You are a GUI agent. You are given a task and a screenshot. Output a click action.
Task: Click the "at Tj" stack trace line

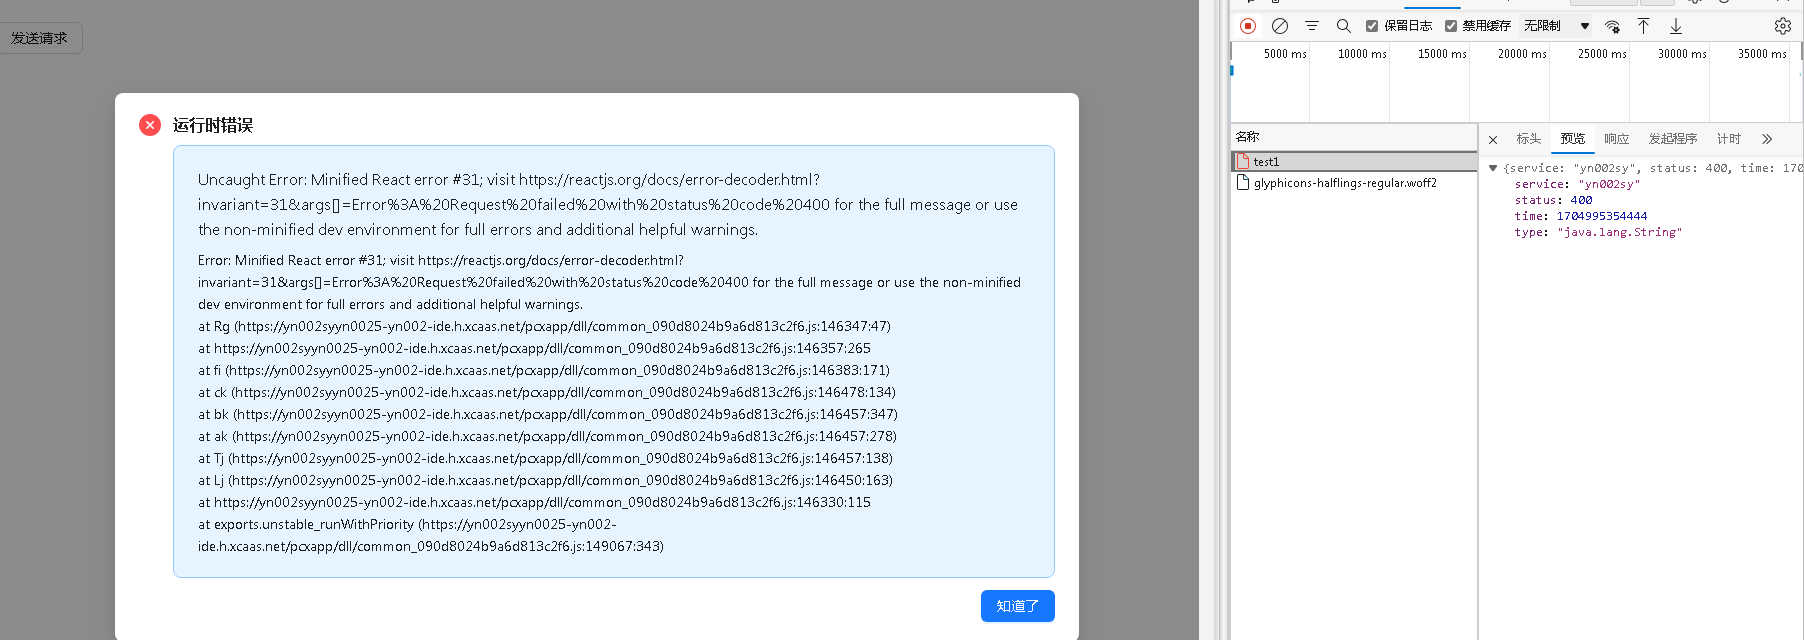[545, 458]
